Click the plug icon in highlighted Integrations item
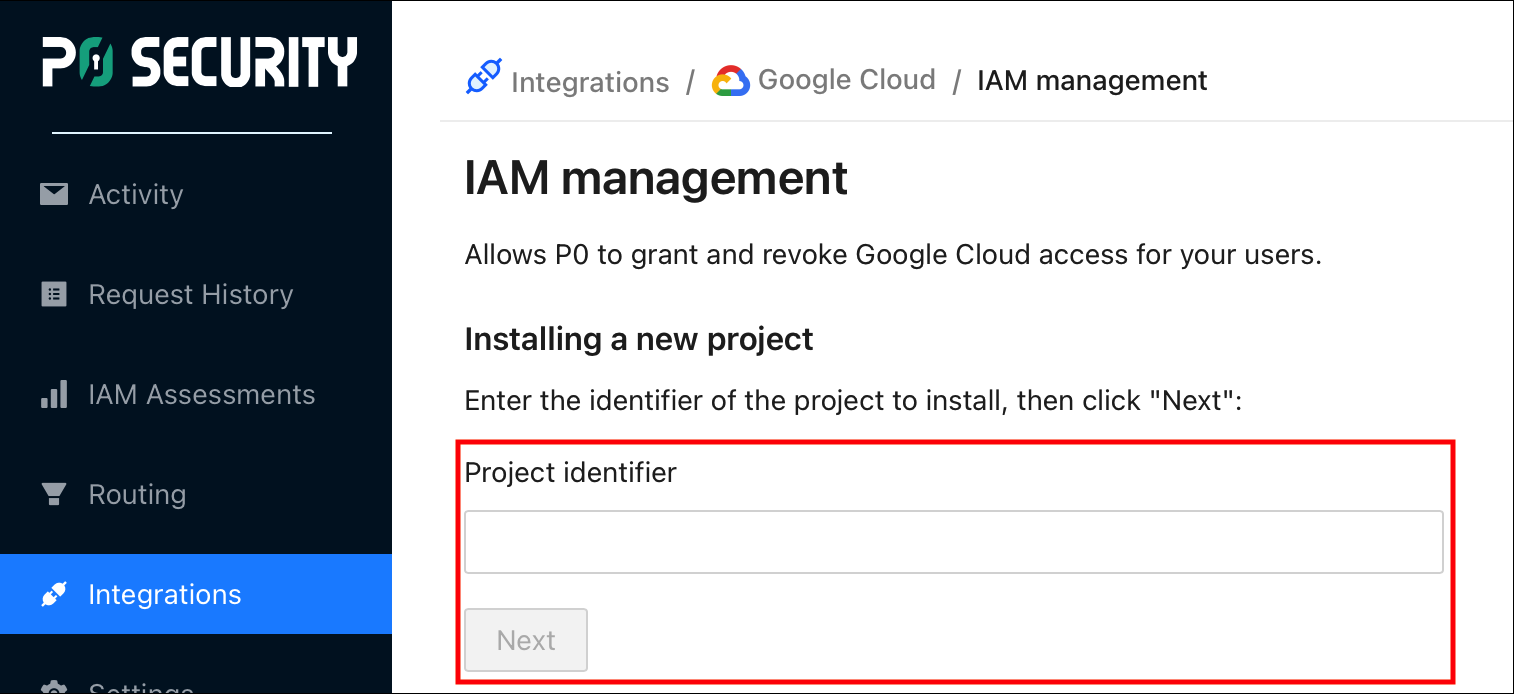The width and height of the screenshot is (1514, 694). [x=54, y=594]
